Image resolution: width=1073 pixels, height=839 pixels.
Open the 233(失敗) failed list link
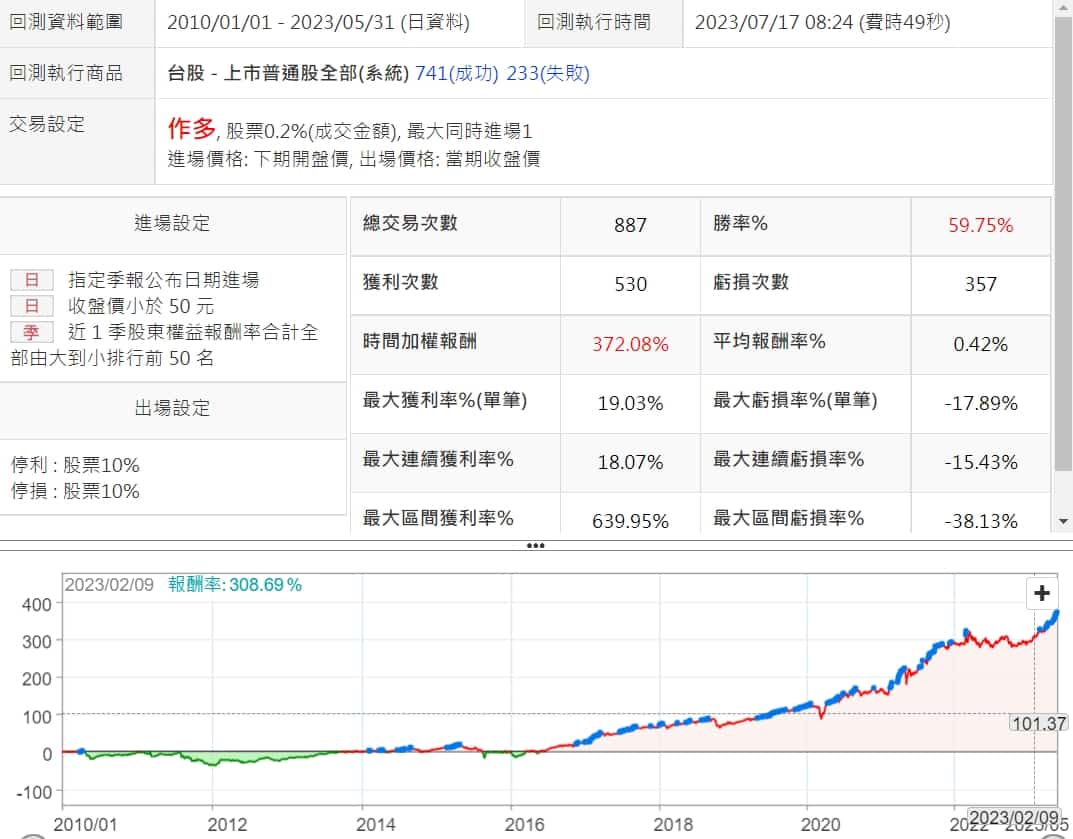coord(548,73)
